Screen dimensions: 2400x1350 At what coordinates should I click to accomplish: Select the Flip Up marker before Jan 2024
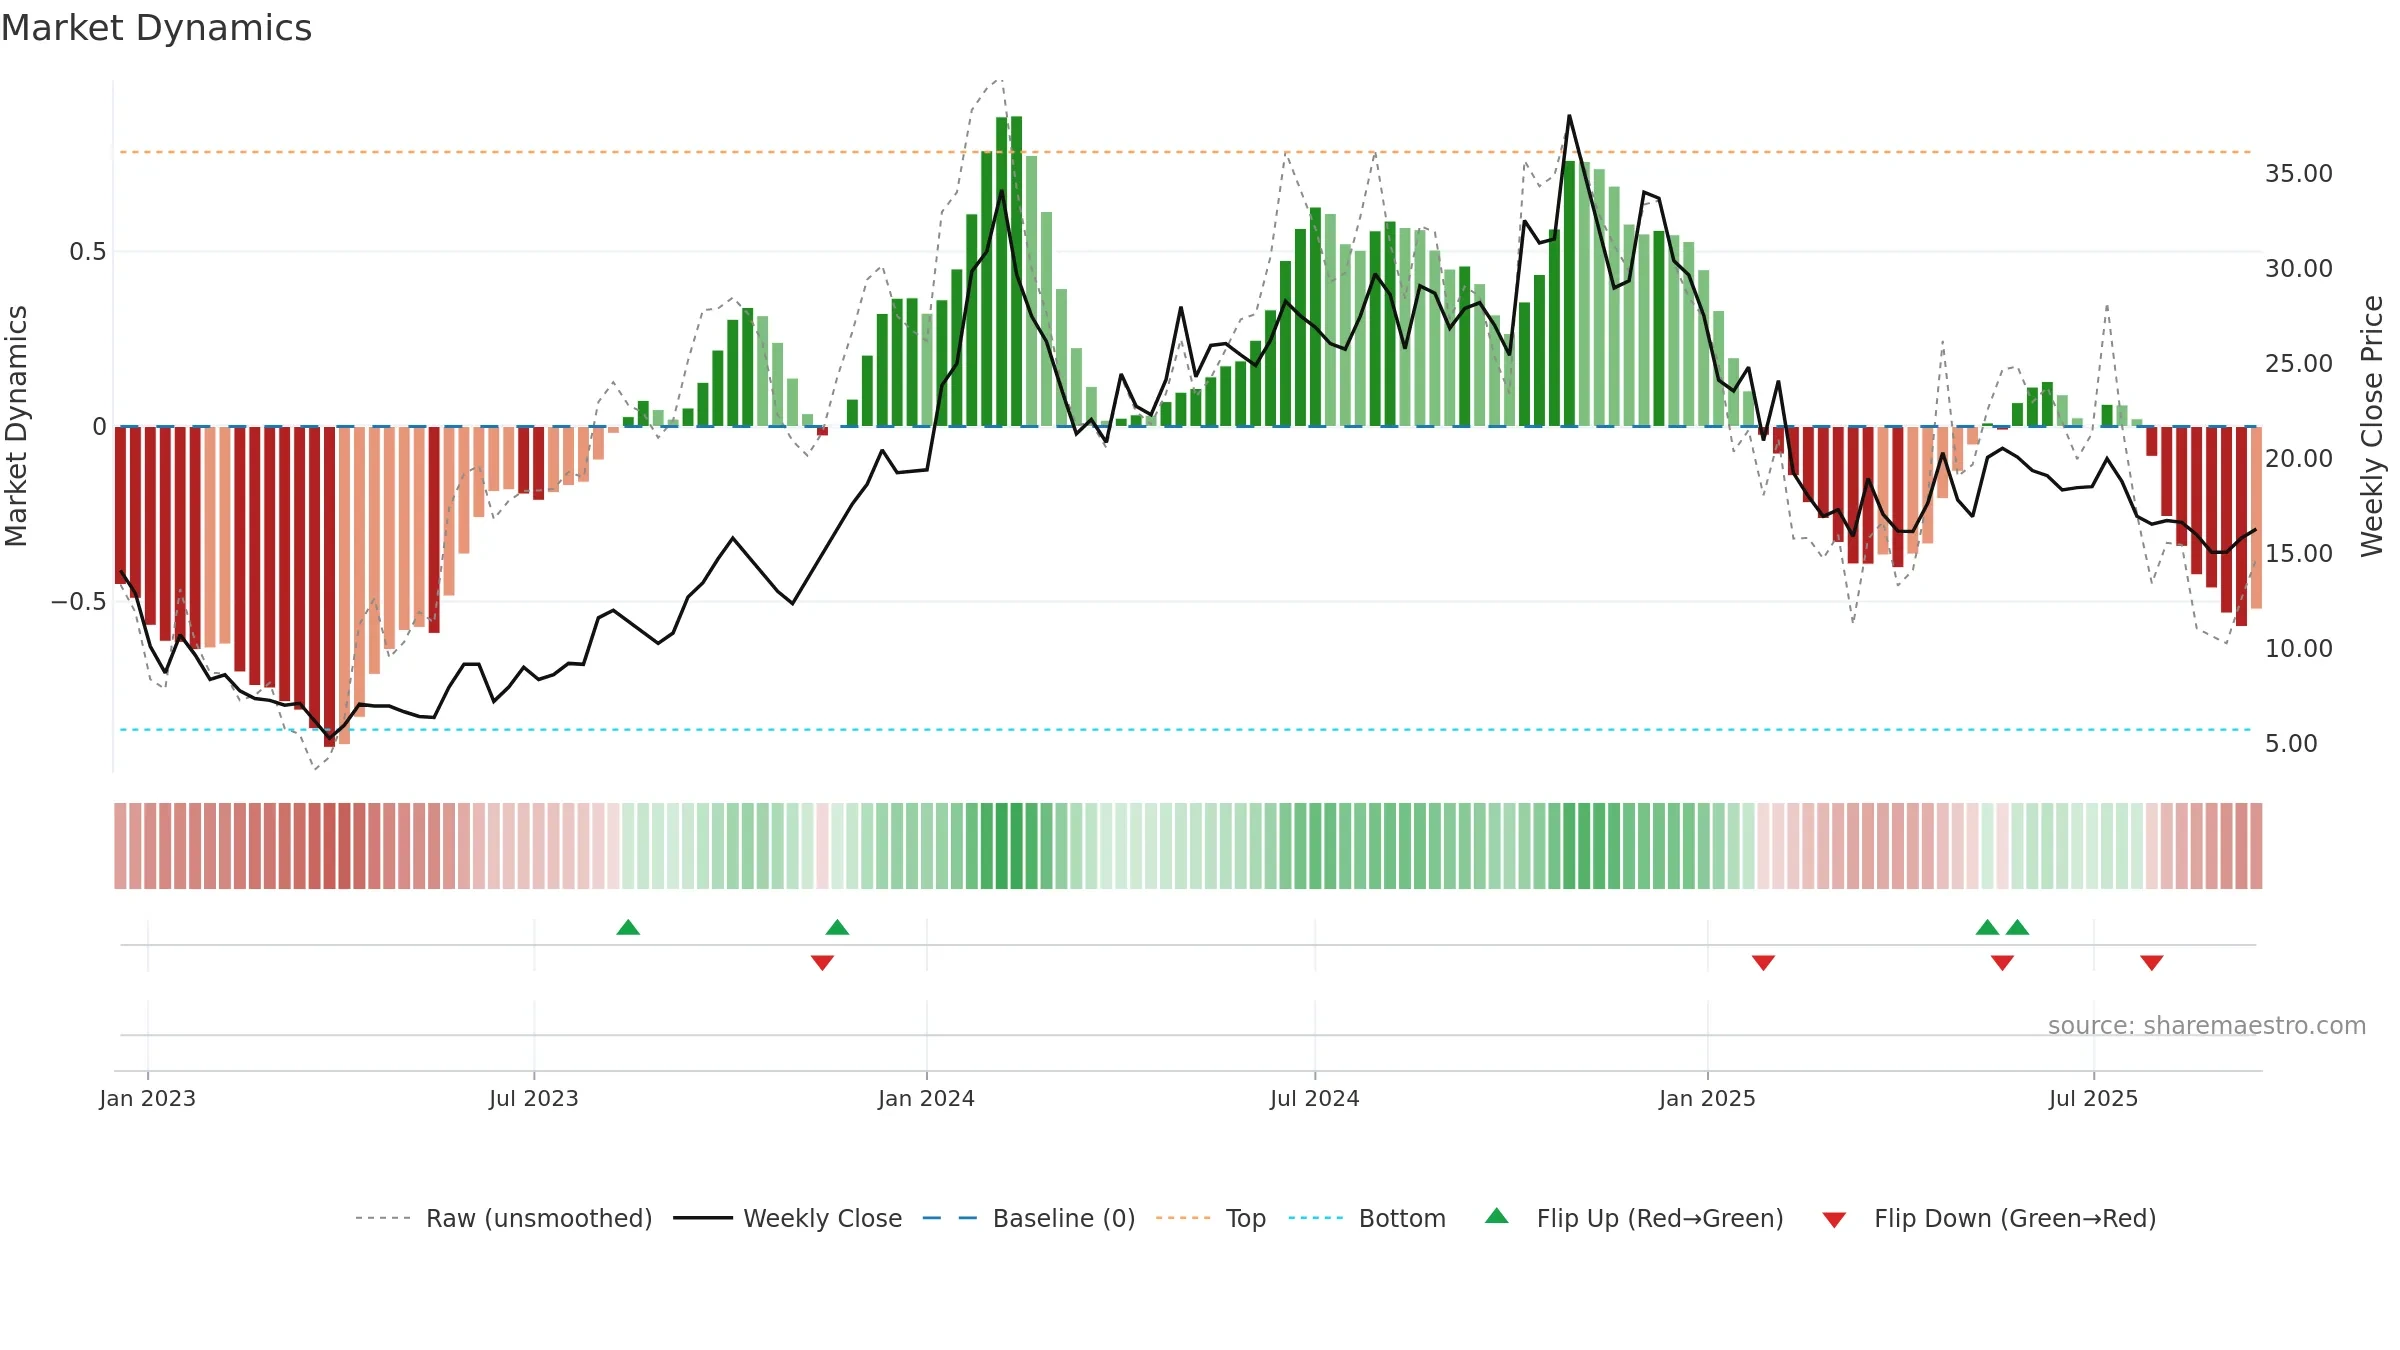(837, 927)
